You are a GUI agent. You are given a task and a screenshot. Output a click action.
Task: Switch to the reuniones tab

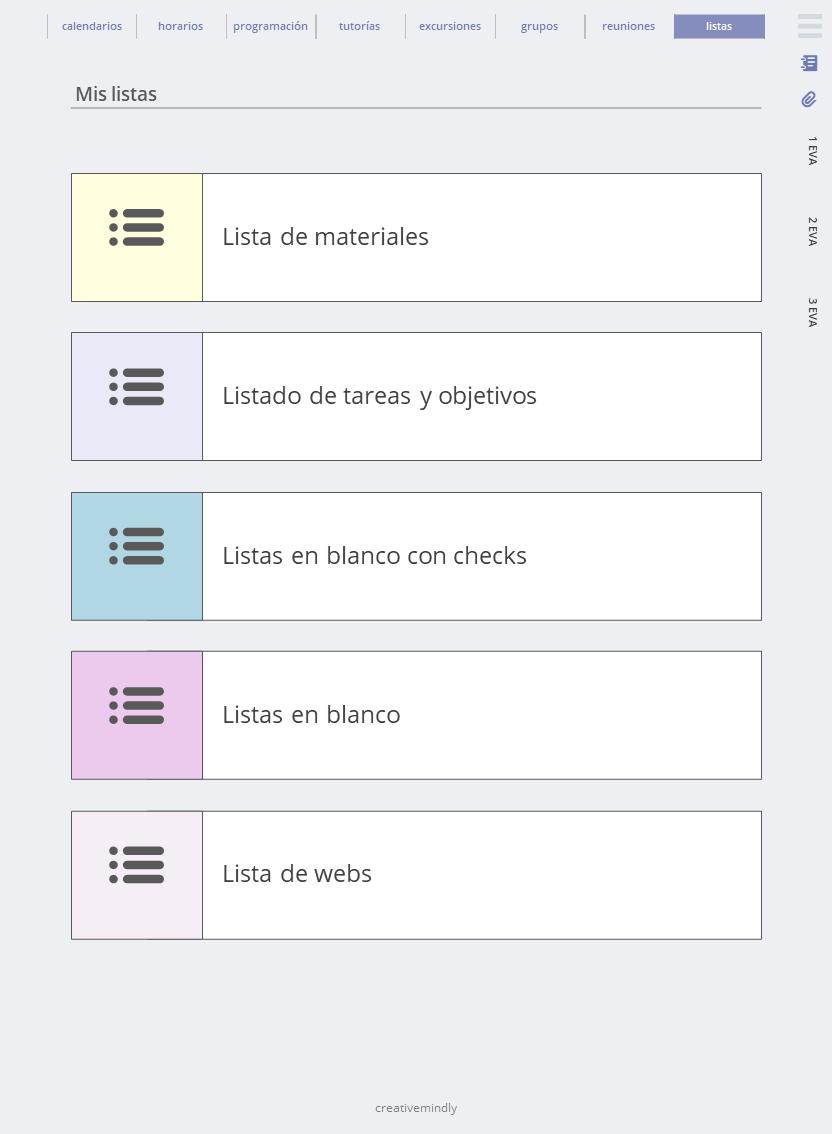point(628,26)
